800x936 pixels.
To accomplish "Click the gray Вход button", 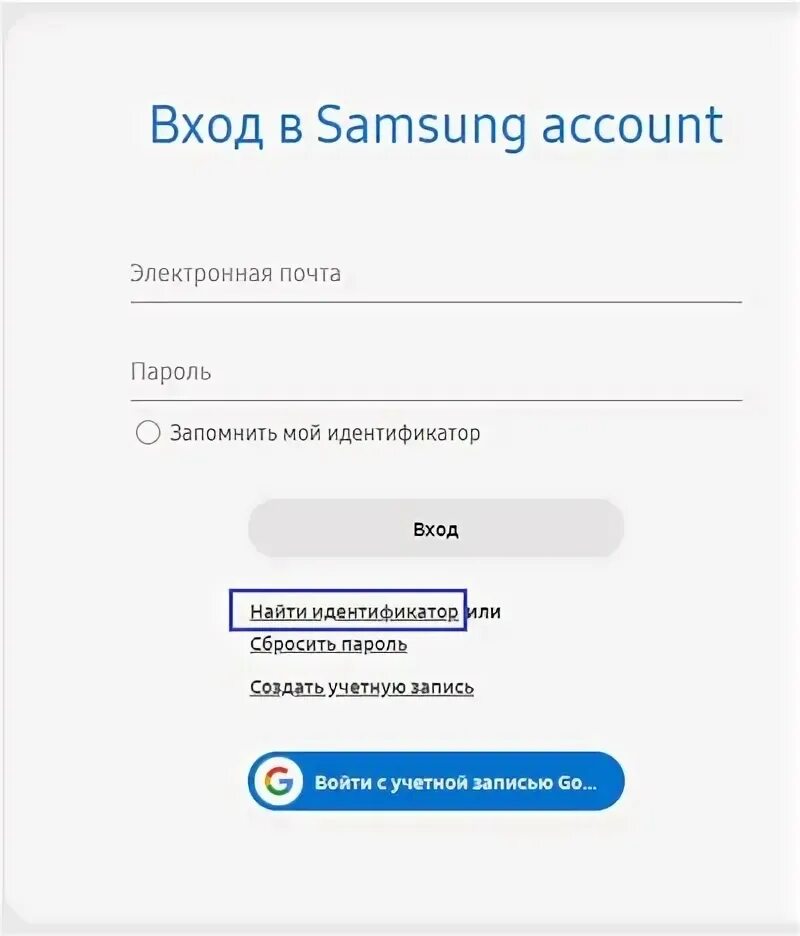I will [x=436, y=528].
